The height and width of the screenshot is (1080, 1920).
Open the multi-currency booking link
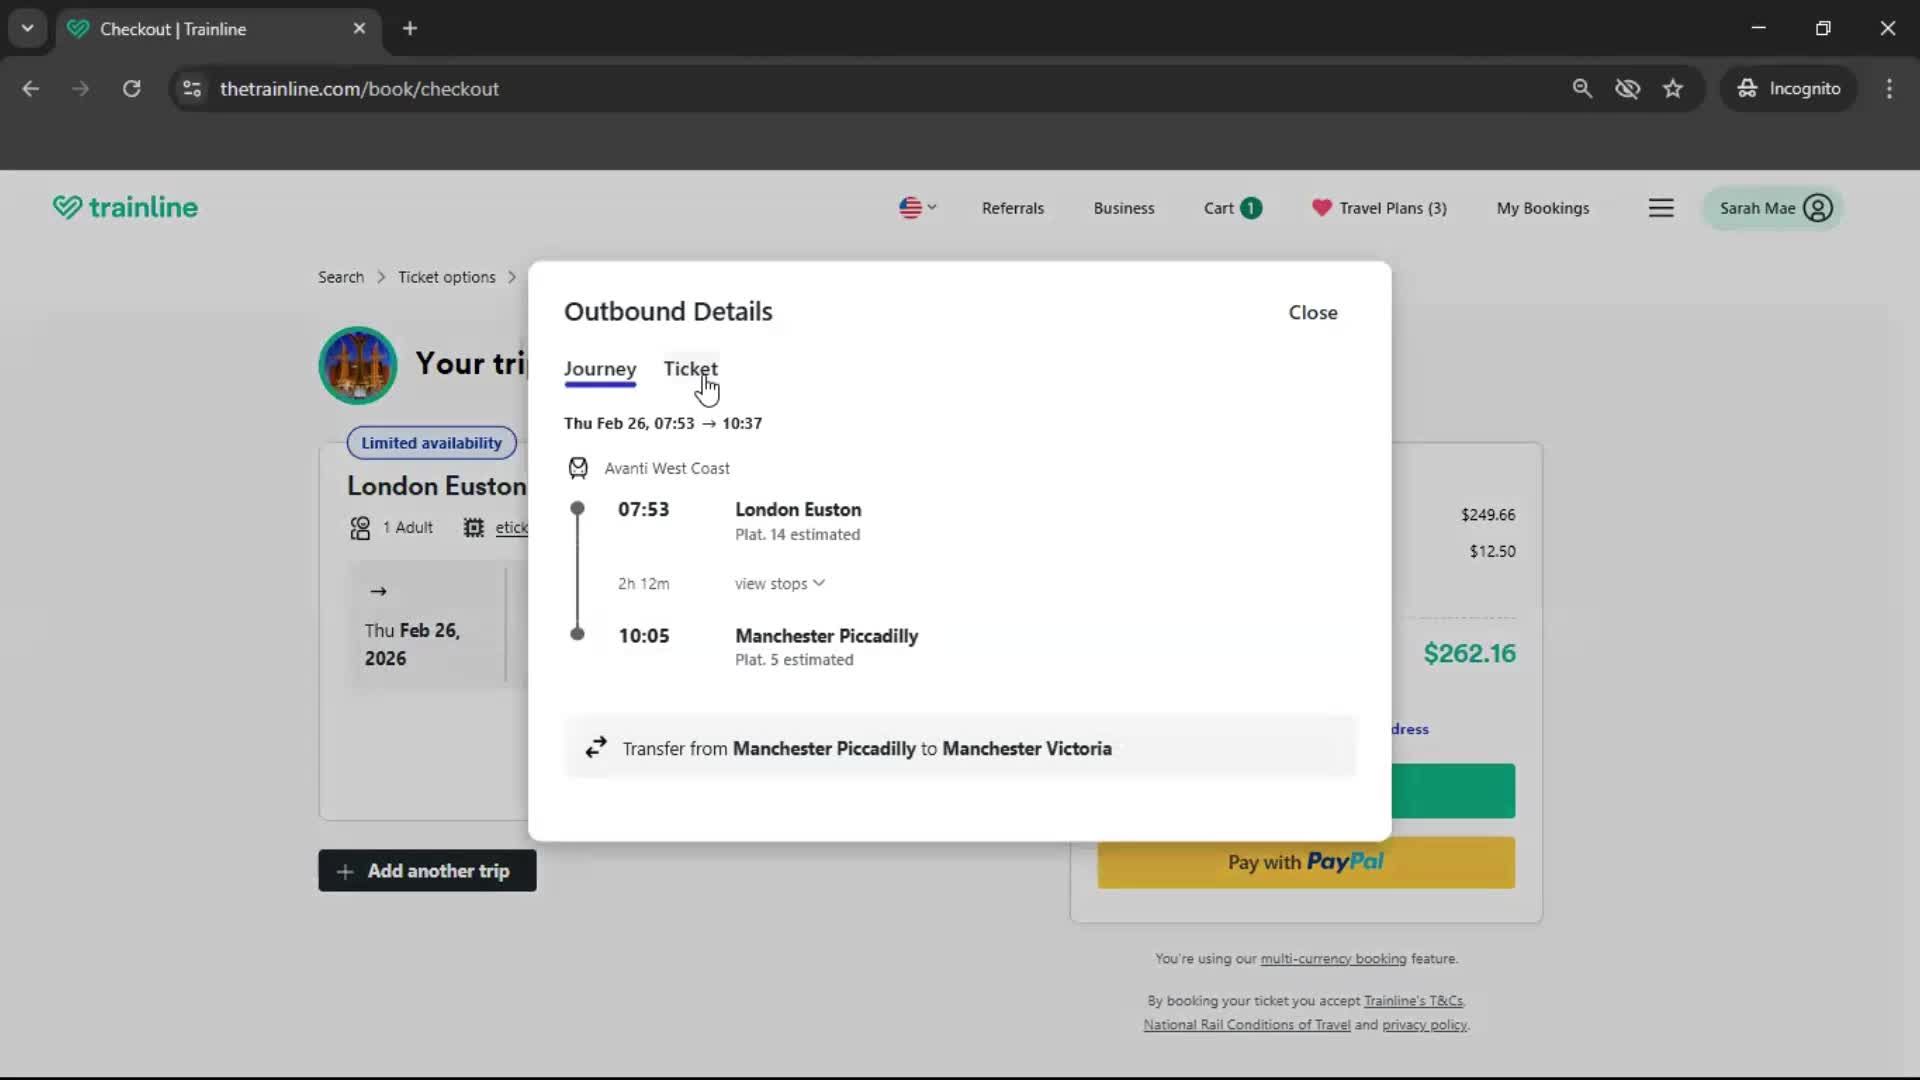click(x=1331, y=958)
